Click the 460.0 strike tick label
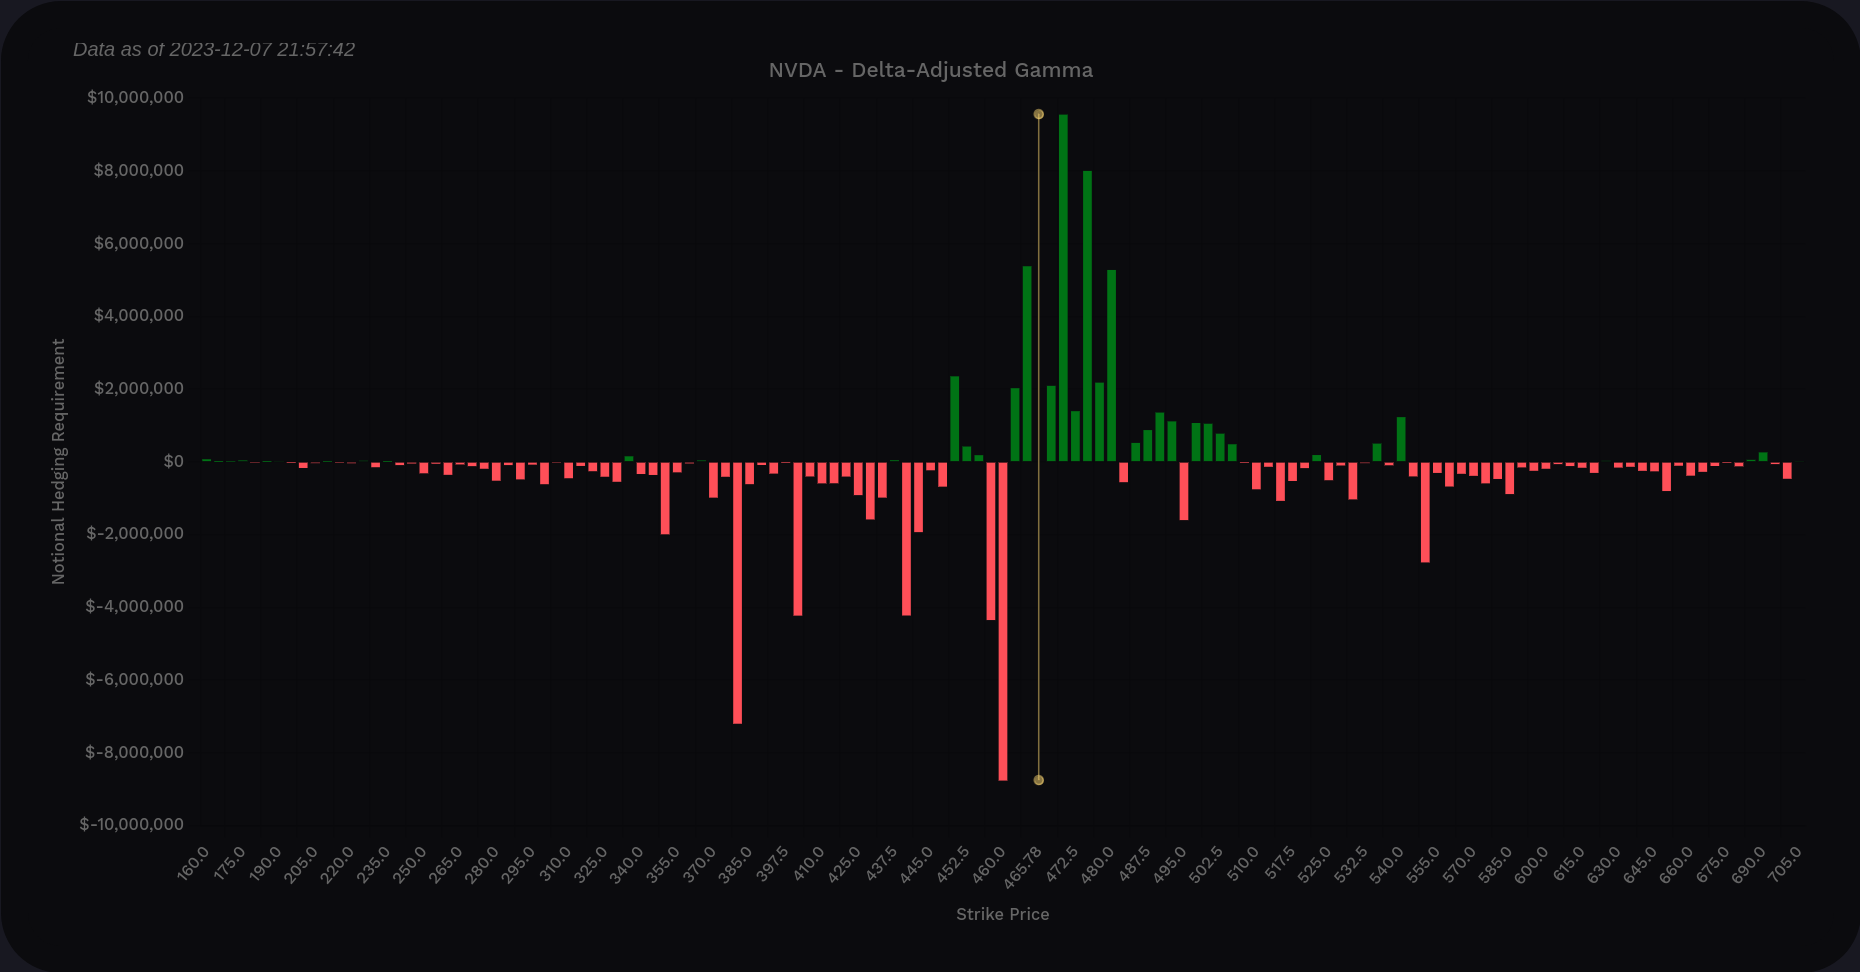This screenshot has width=1860, height=972. [x=988, y=863]
